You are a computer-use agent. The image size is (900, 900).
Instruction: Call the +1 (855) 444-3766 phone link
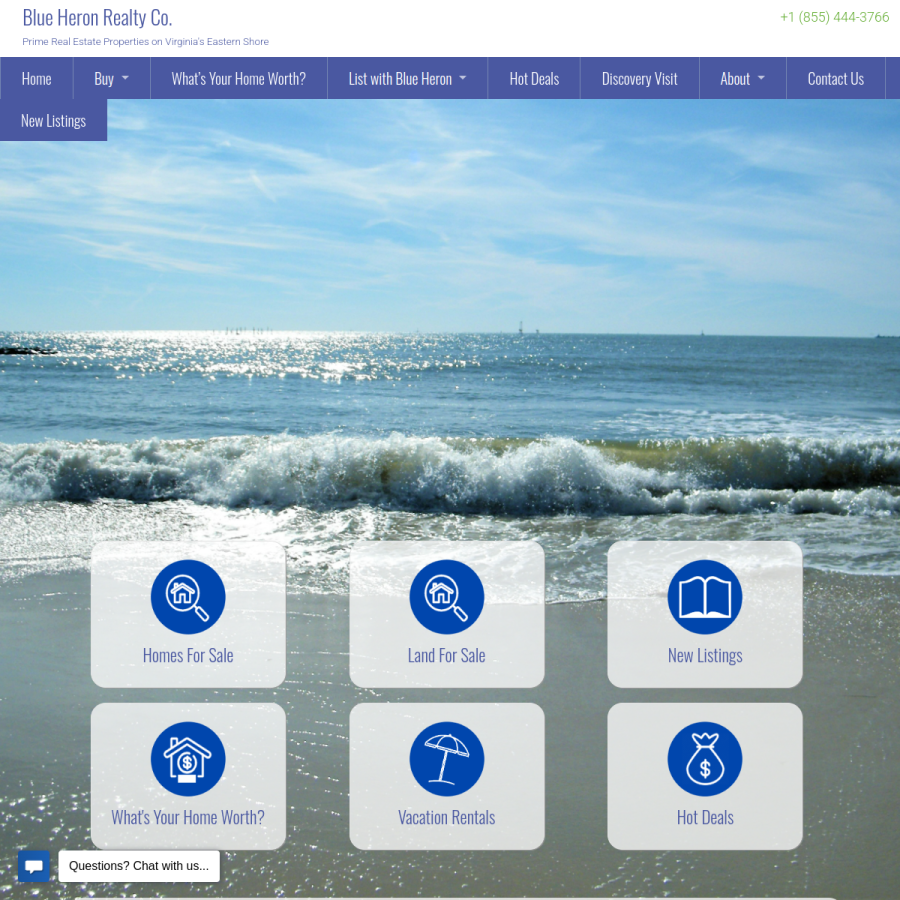(x=835, y=17)
